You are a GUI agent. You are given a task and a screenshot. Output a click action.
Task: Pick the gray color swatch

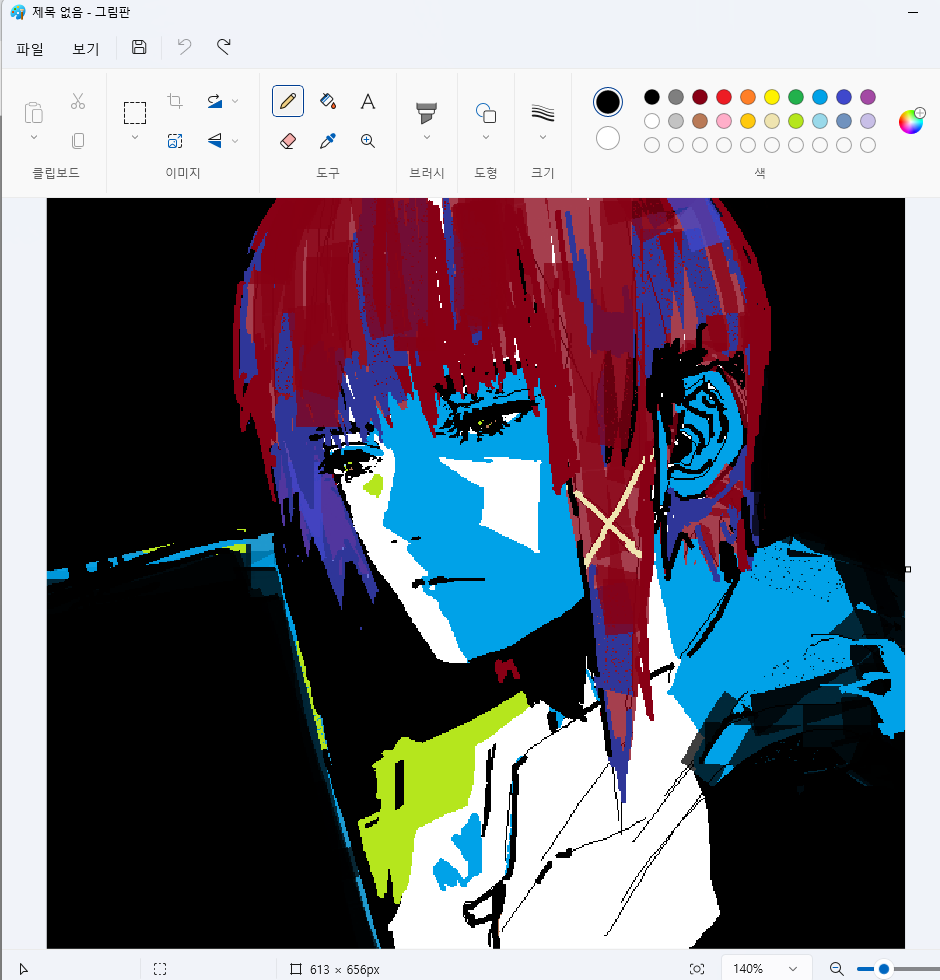pyautogui.click(x=676, y=97)
